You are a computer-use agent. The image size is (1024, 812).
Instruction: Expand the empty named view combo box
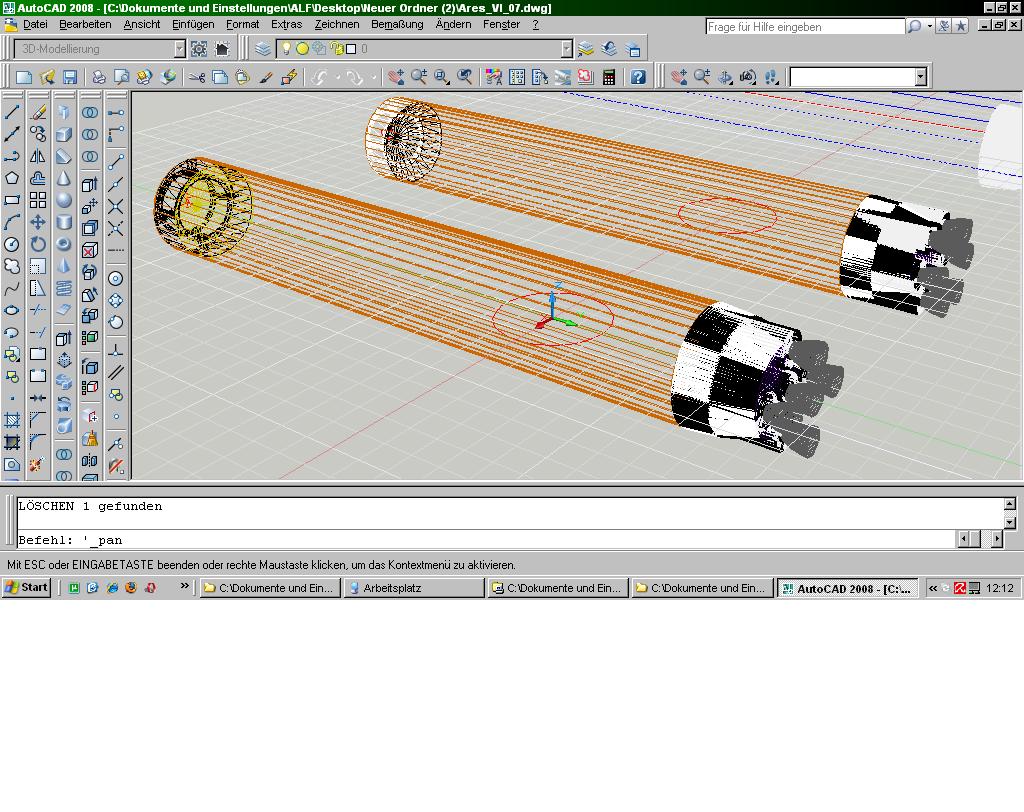pyautogui.click(x=920, y=77)
